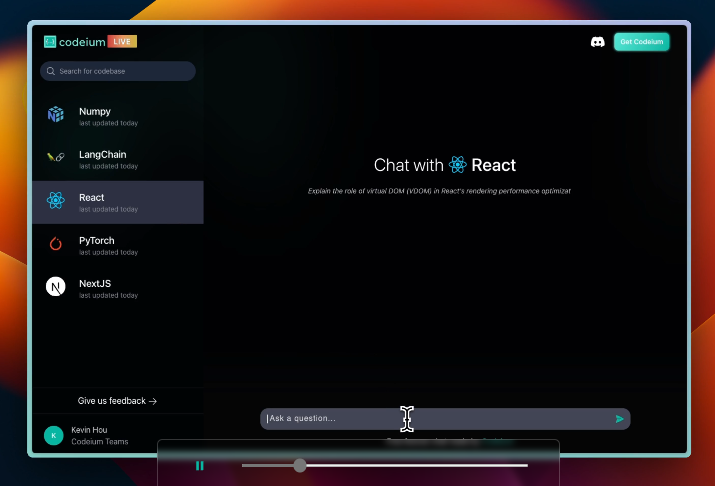The width and height of the screenshot is (715, 486).
Task: Select the LangChain codebase
Action: [118, 159]
